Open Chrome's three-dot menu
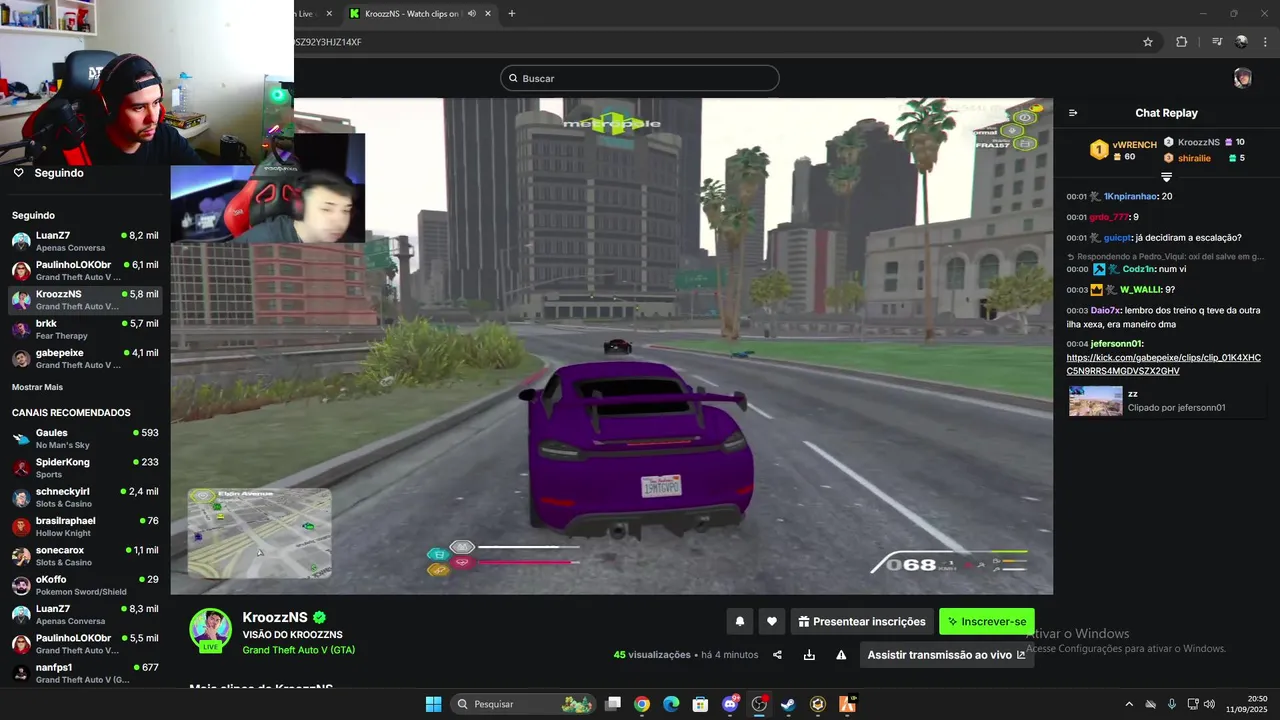This screenshot has height=720, width=1280. point(1265,42)
